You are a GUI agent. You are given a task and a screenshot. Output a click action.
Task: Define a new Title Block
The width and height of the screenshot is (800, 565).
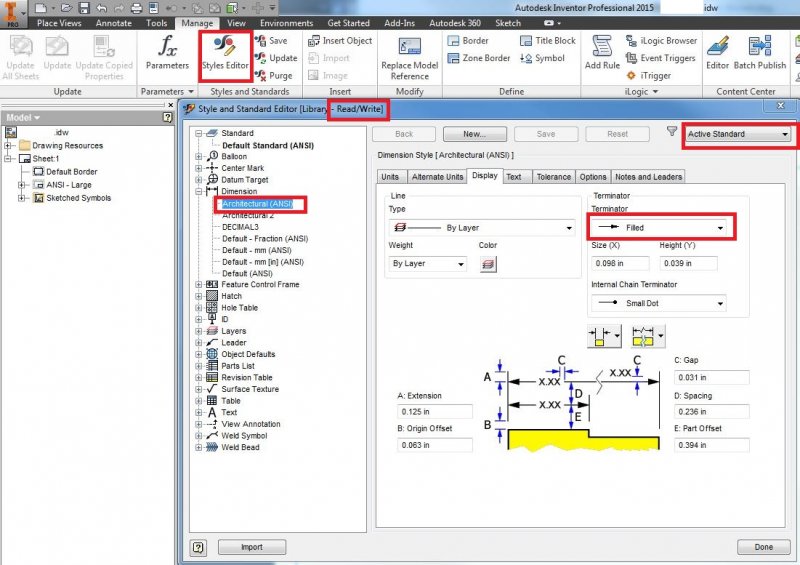[547, 41]
